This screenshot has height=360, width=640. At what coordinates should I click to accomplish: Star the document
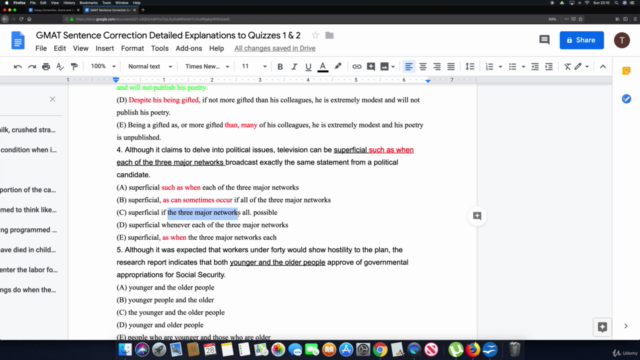(x=315, y=36)
